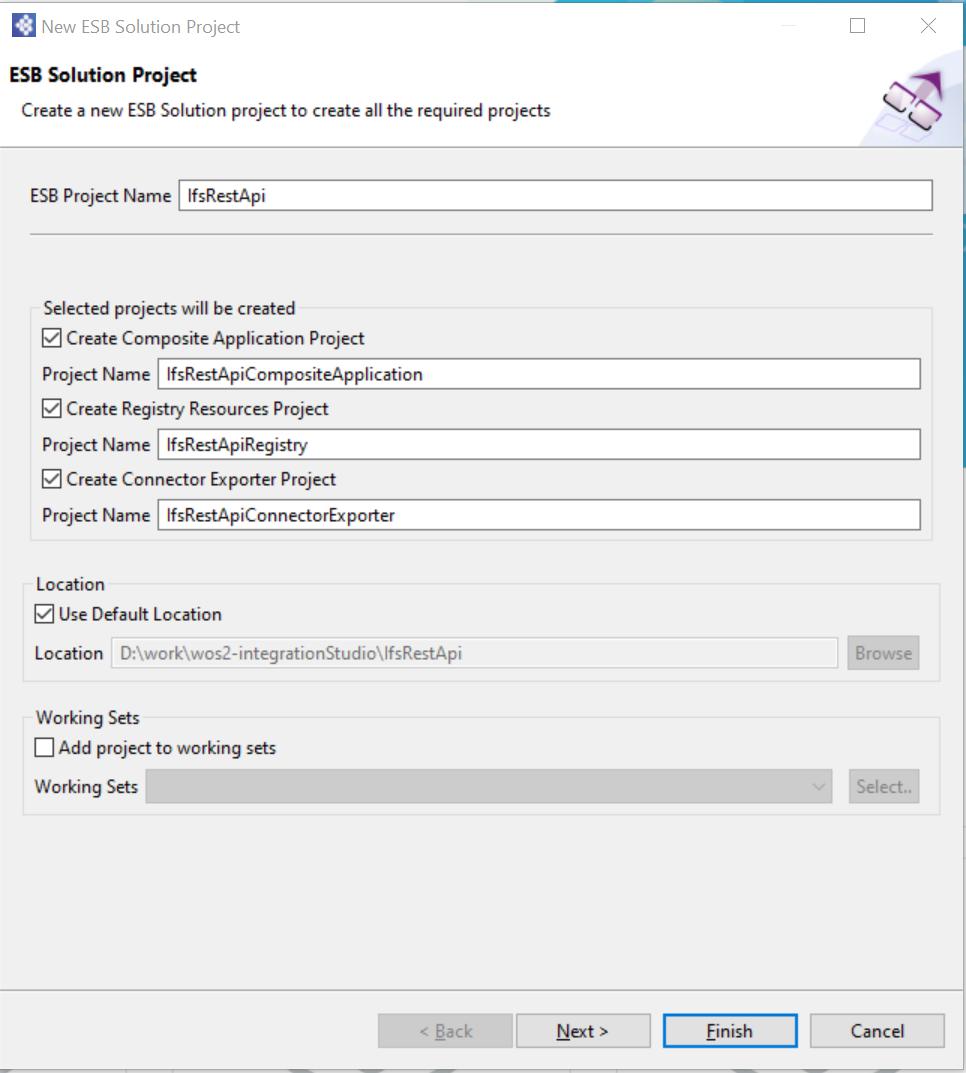Open the Working Sets dropdown
This screenshot has height=1073, width=966.
coord(820,787)
